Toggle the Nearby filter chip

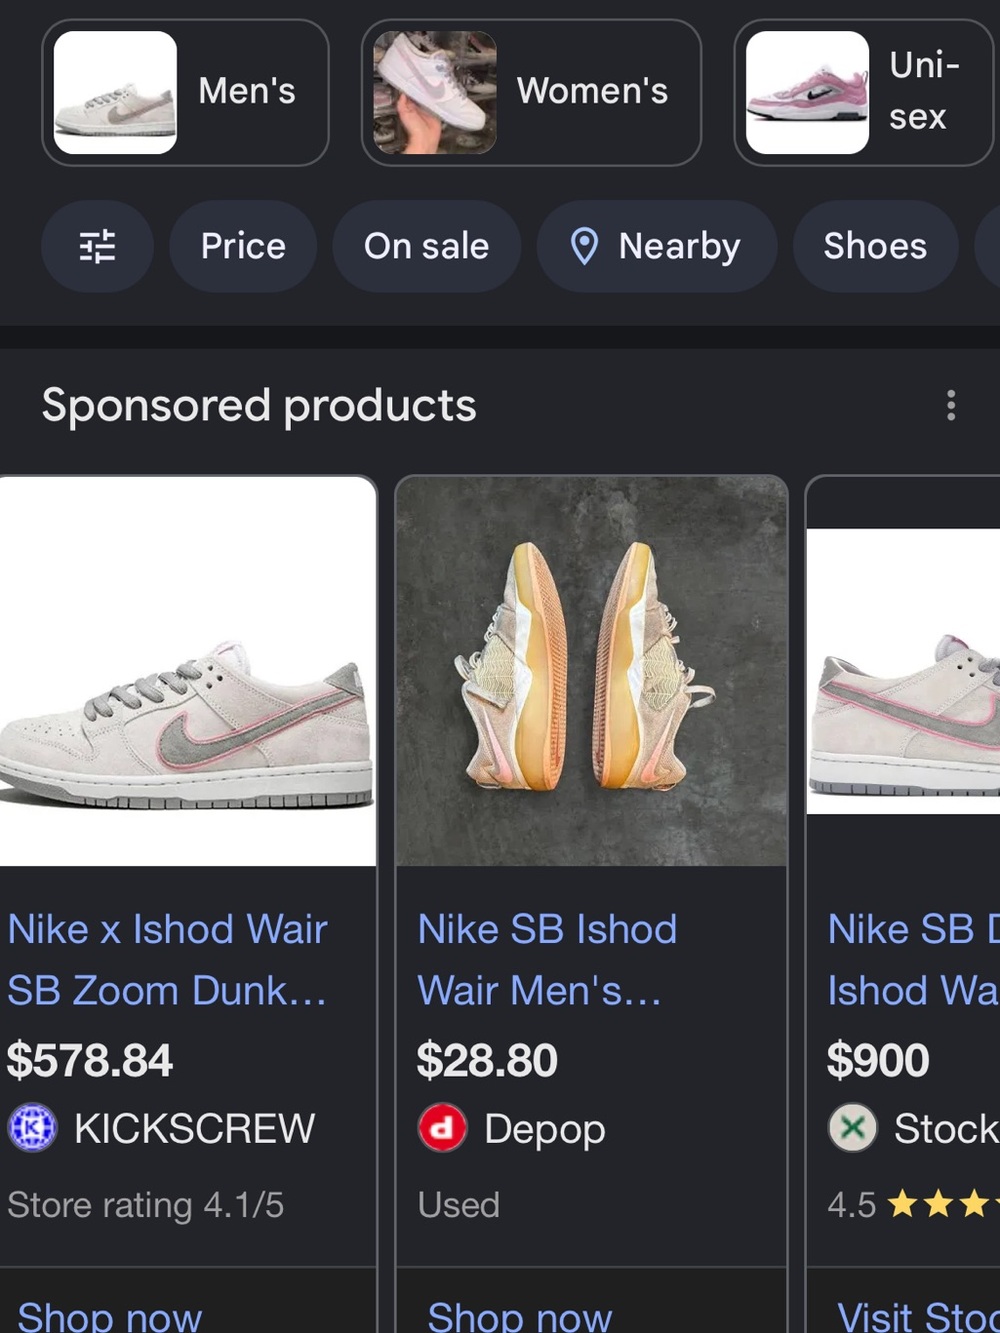tap(657, 246)
